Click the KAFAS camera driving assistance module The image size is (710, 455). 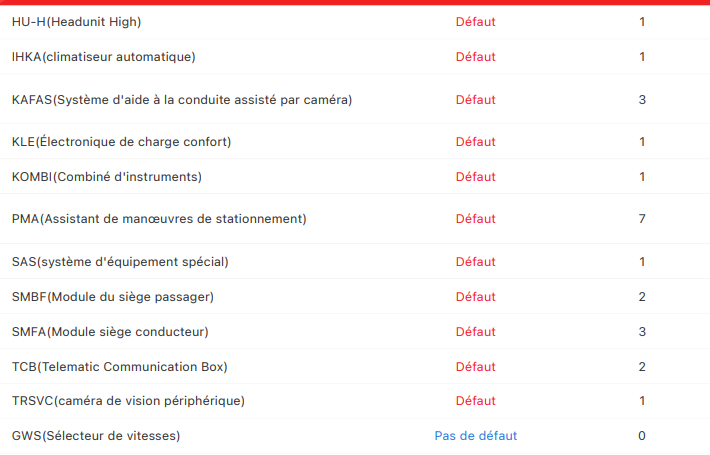pyautogui.click(x=181, y=100)
